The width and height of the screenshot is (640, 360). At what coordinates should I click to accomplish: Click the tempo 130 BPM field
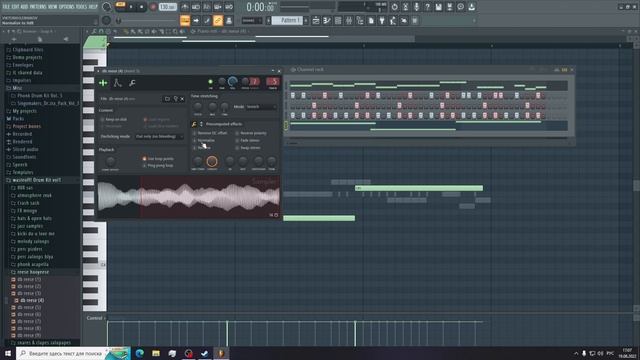tap(167, 7)
